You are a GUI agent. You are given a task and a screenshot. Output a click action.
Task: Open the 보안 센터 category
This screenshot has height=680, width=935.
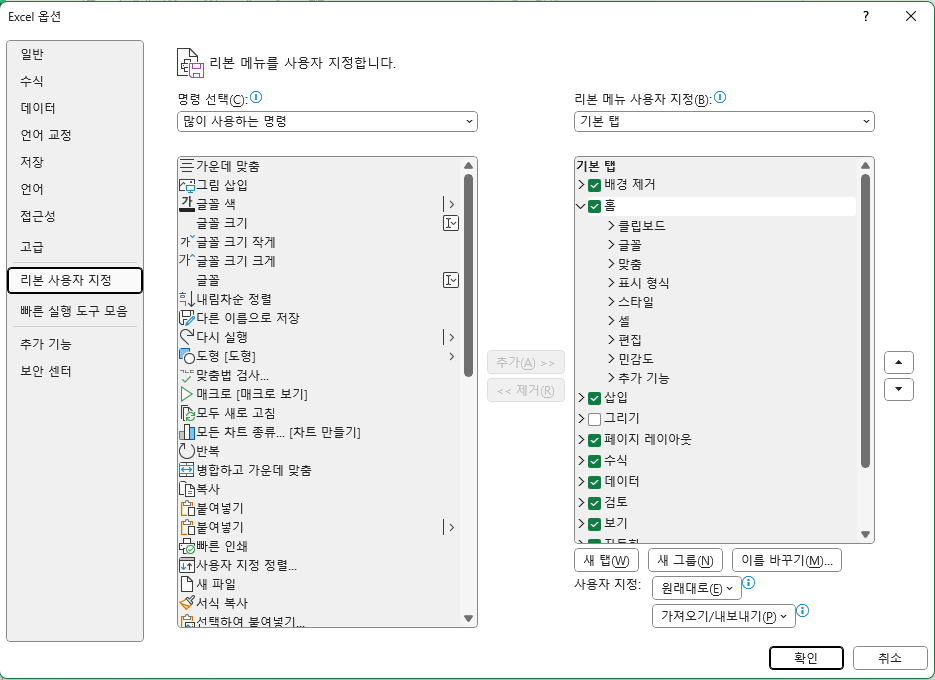(x=75, y=371)
